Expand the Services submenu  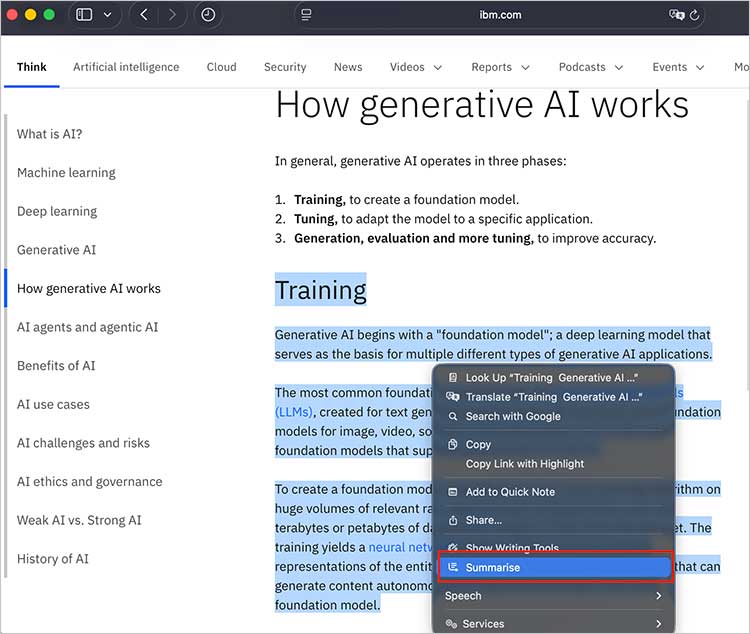[x=553, y=624]
